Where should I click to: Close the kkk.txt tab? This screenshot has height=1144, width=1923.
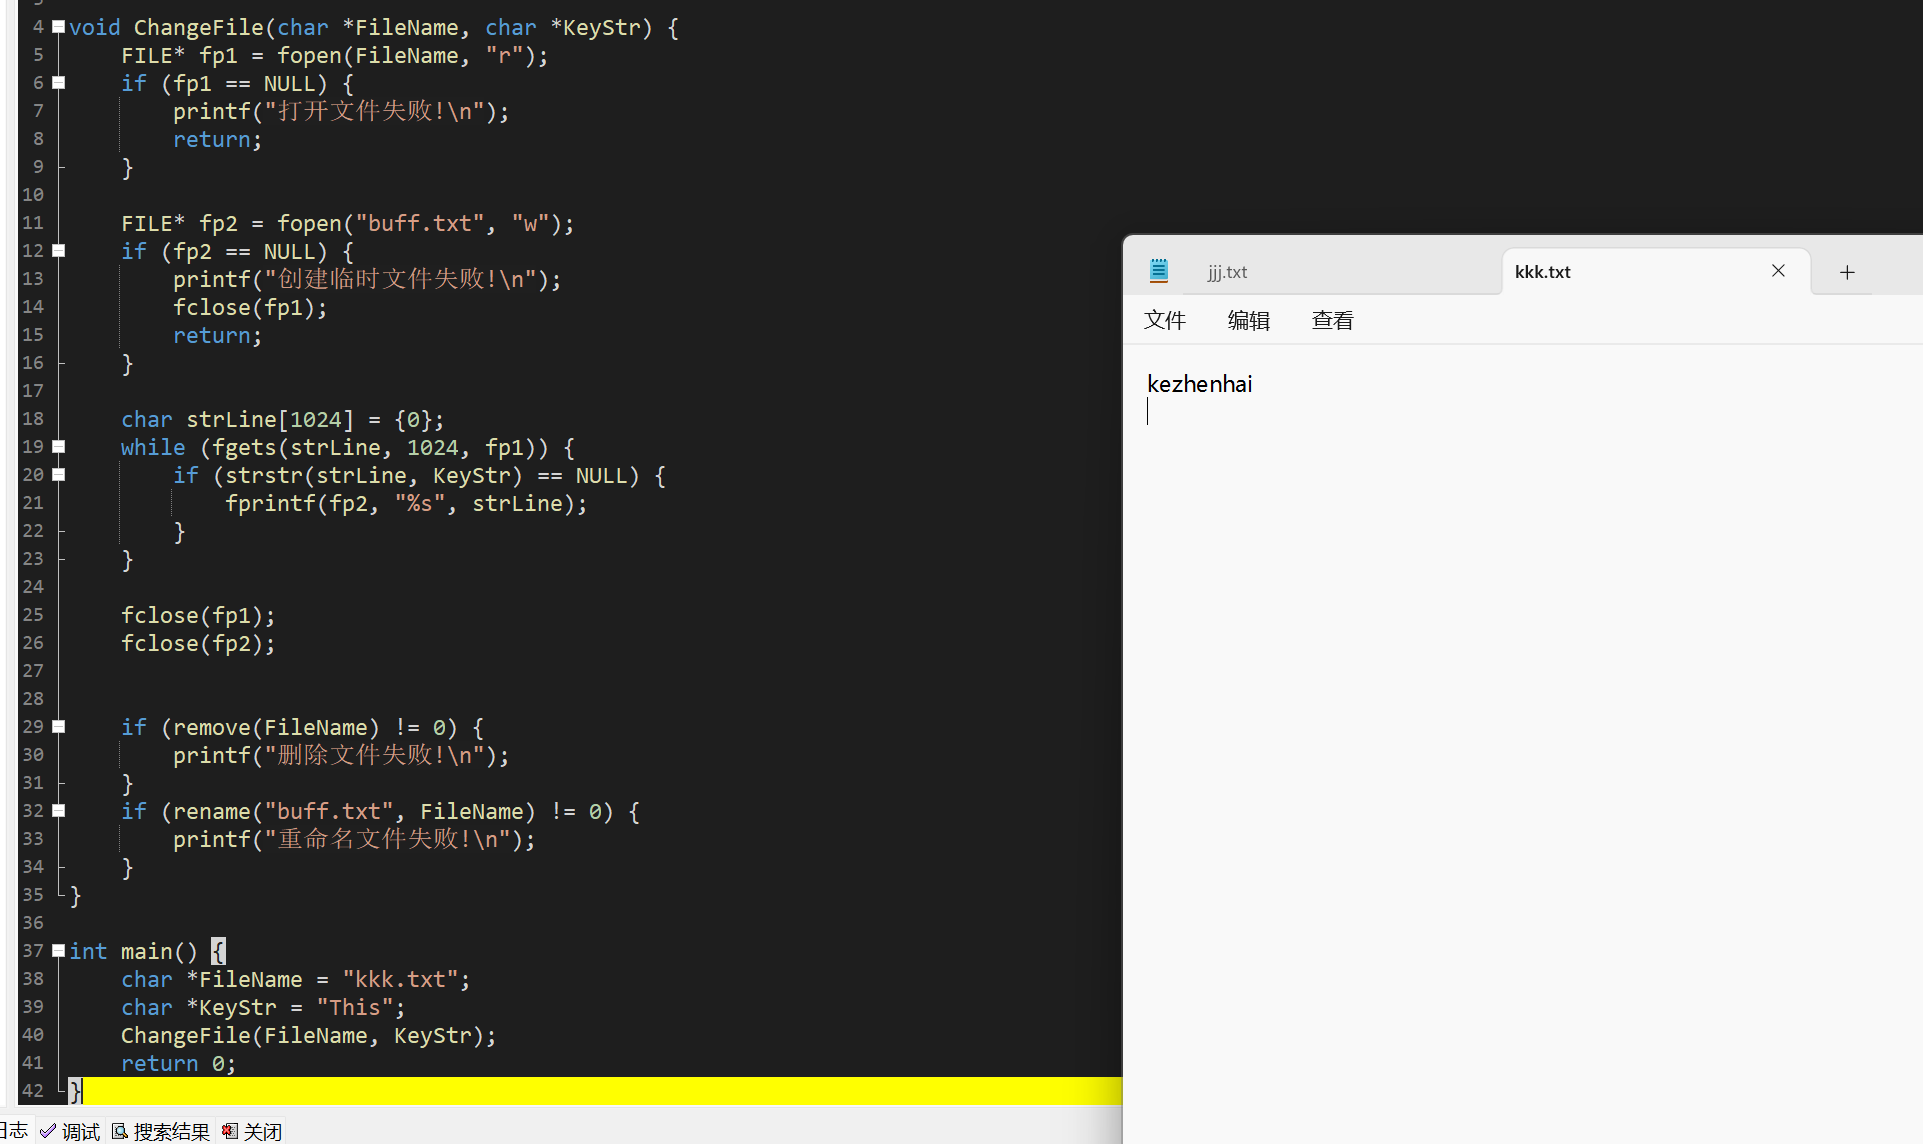point(1778,271)
